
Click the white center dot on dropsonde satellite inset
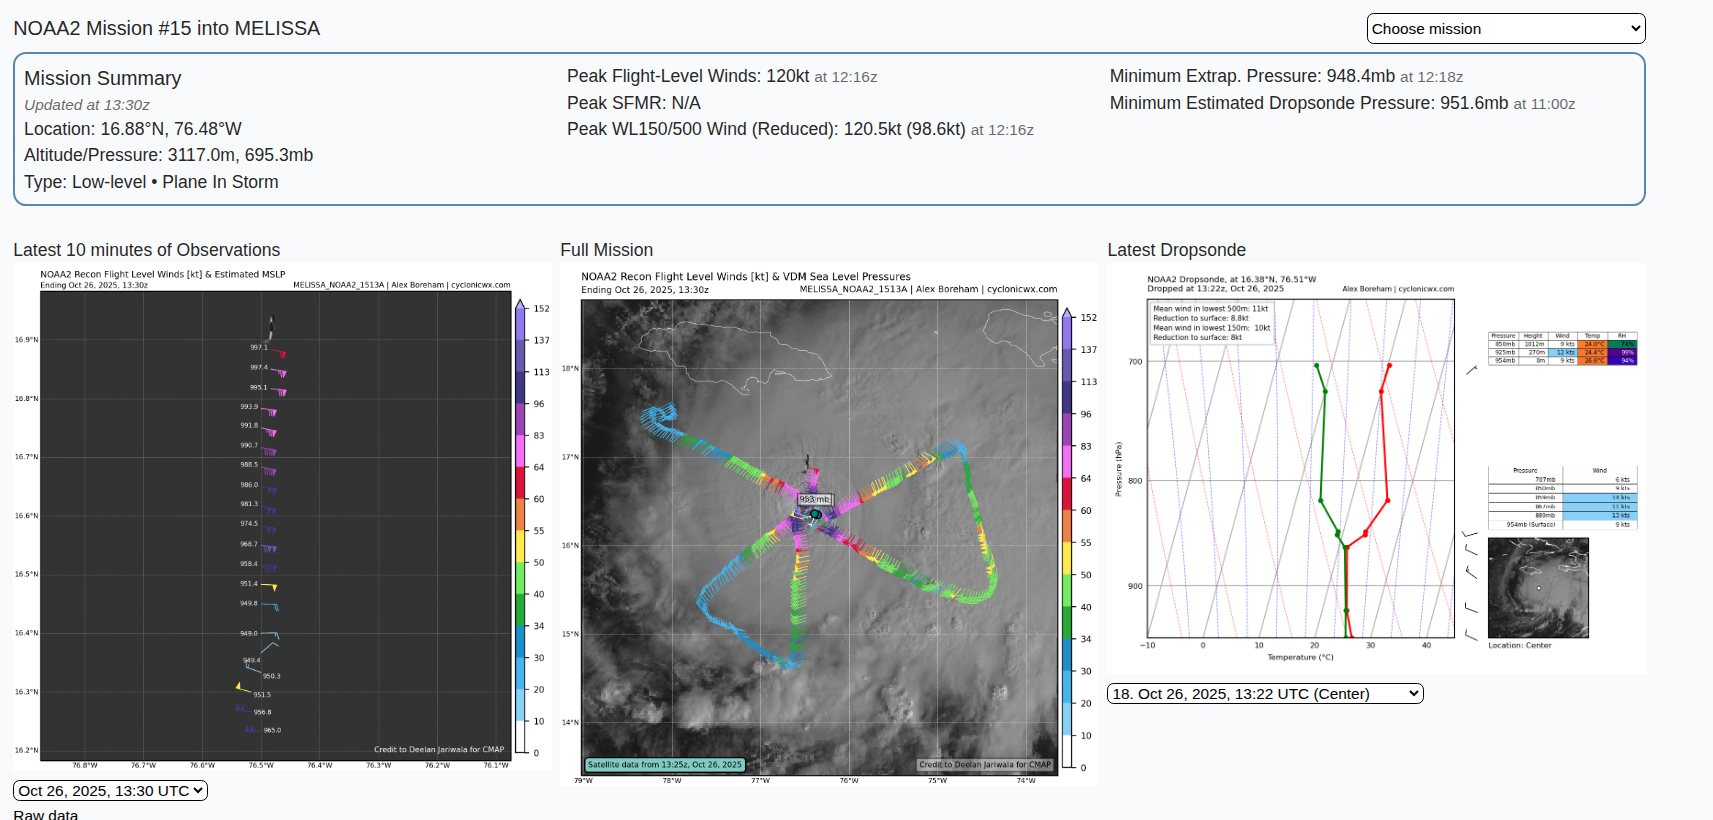pos(1538,588)
